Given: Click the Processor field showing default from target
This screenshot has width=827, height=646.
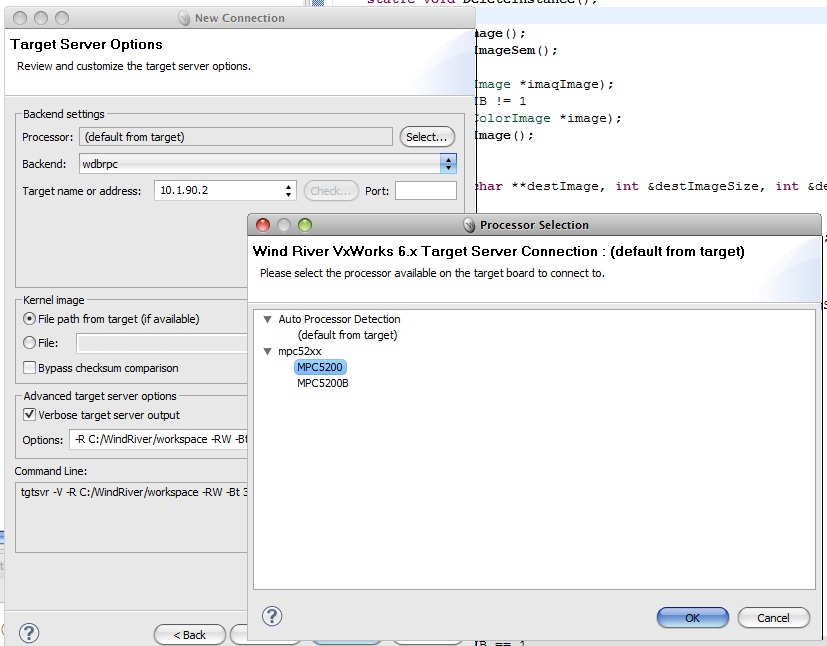Looking at the screenshot, I should tap(236, 137).
